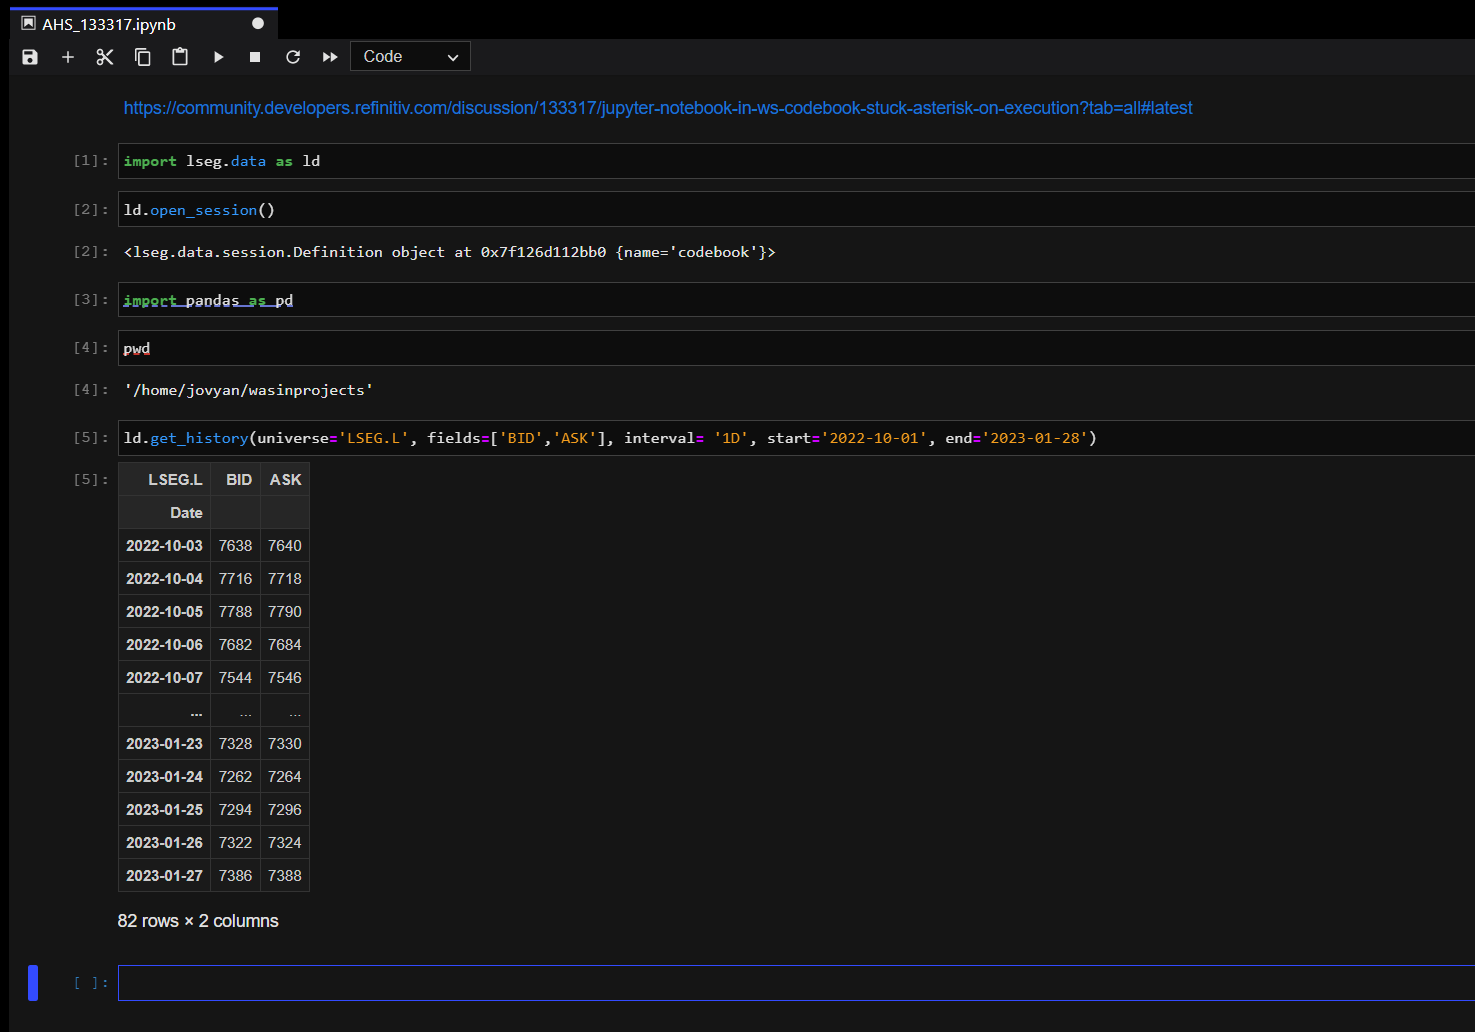
Task: Select the ld.get_history code cell
Action: click(x=600, y=437)
